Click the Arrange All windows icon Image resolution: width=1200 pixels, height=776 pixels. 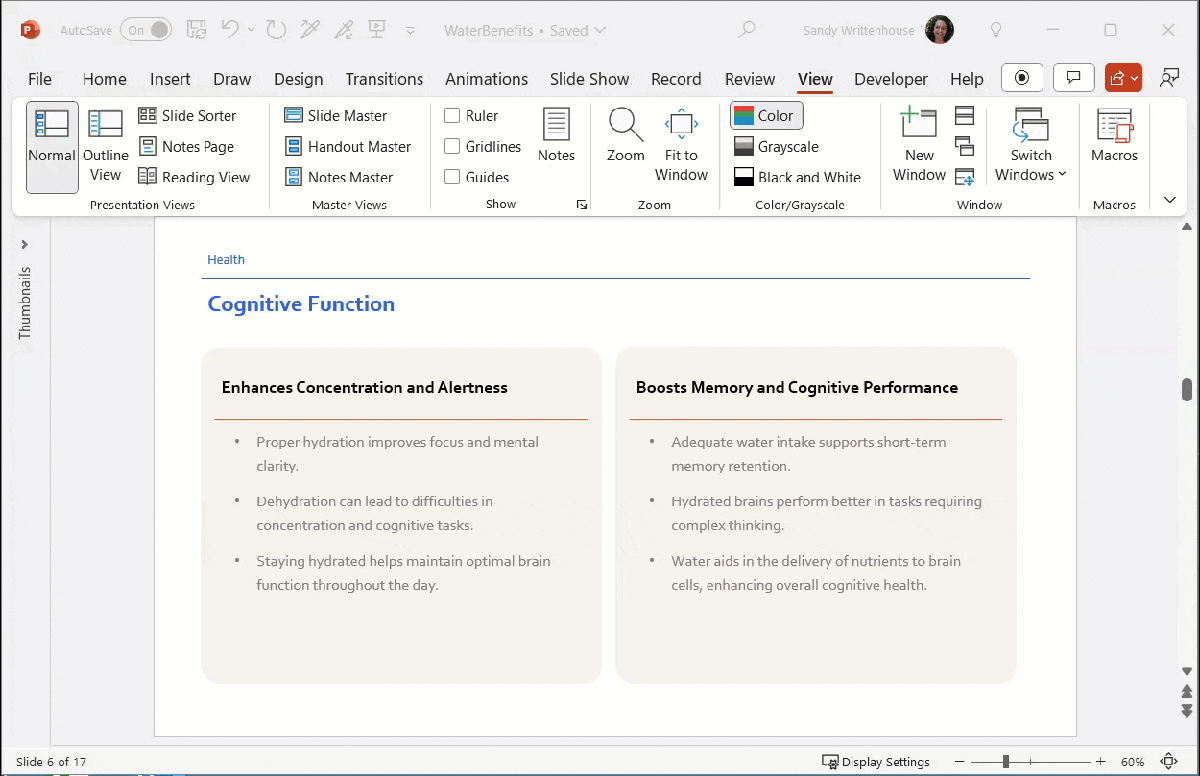[965, 116]
